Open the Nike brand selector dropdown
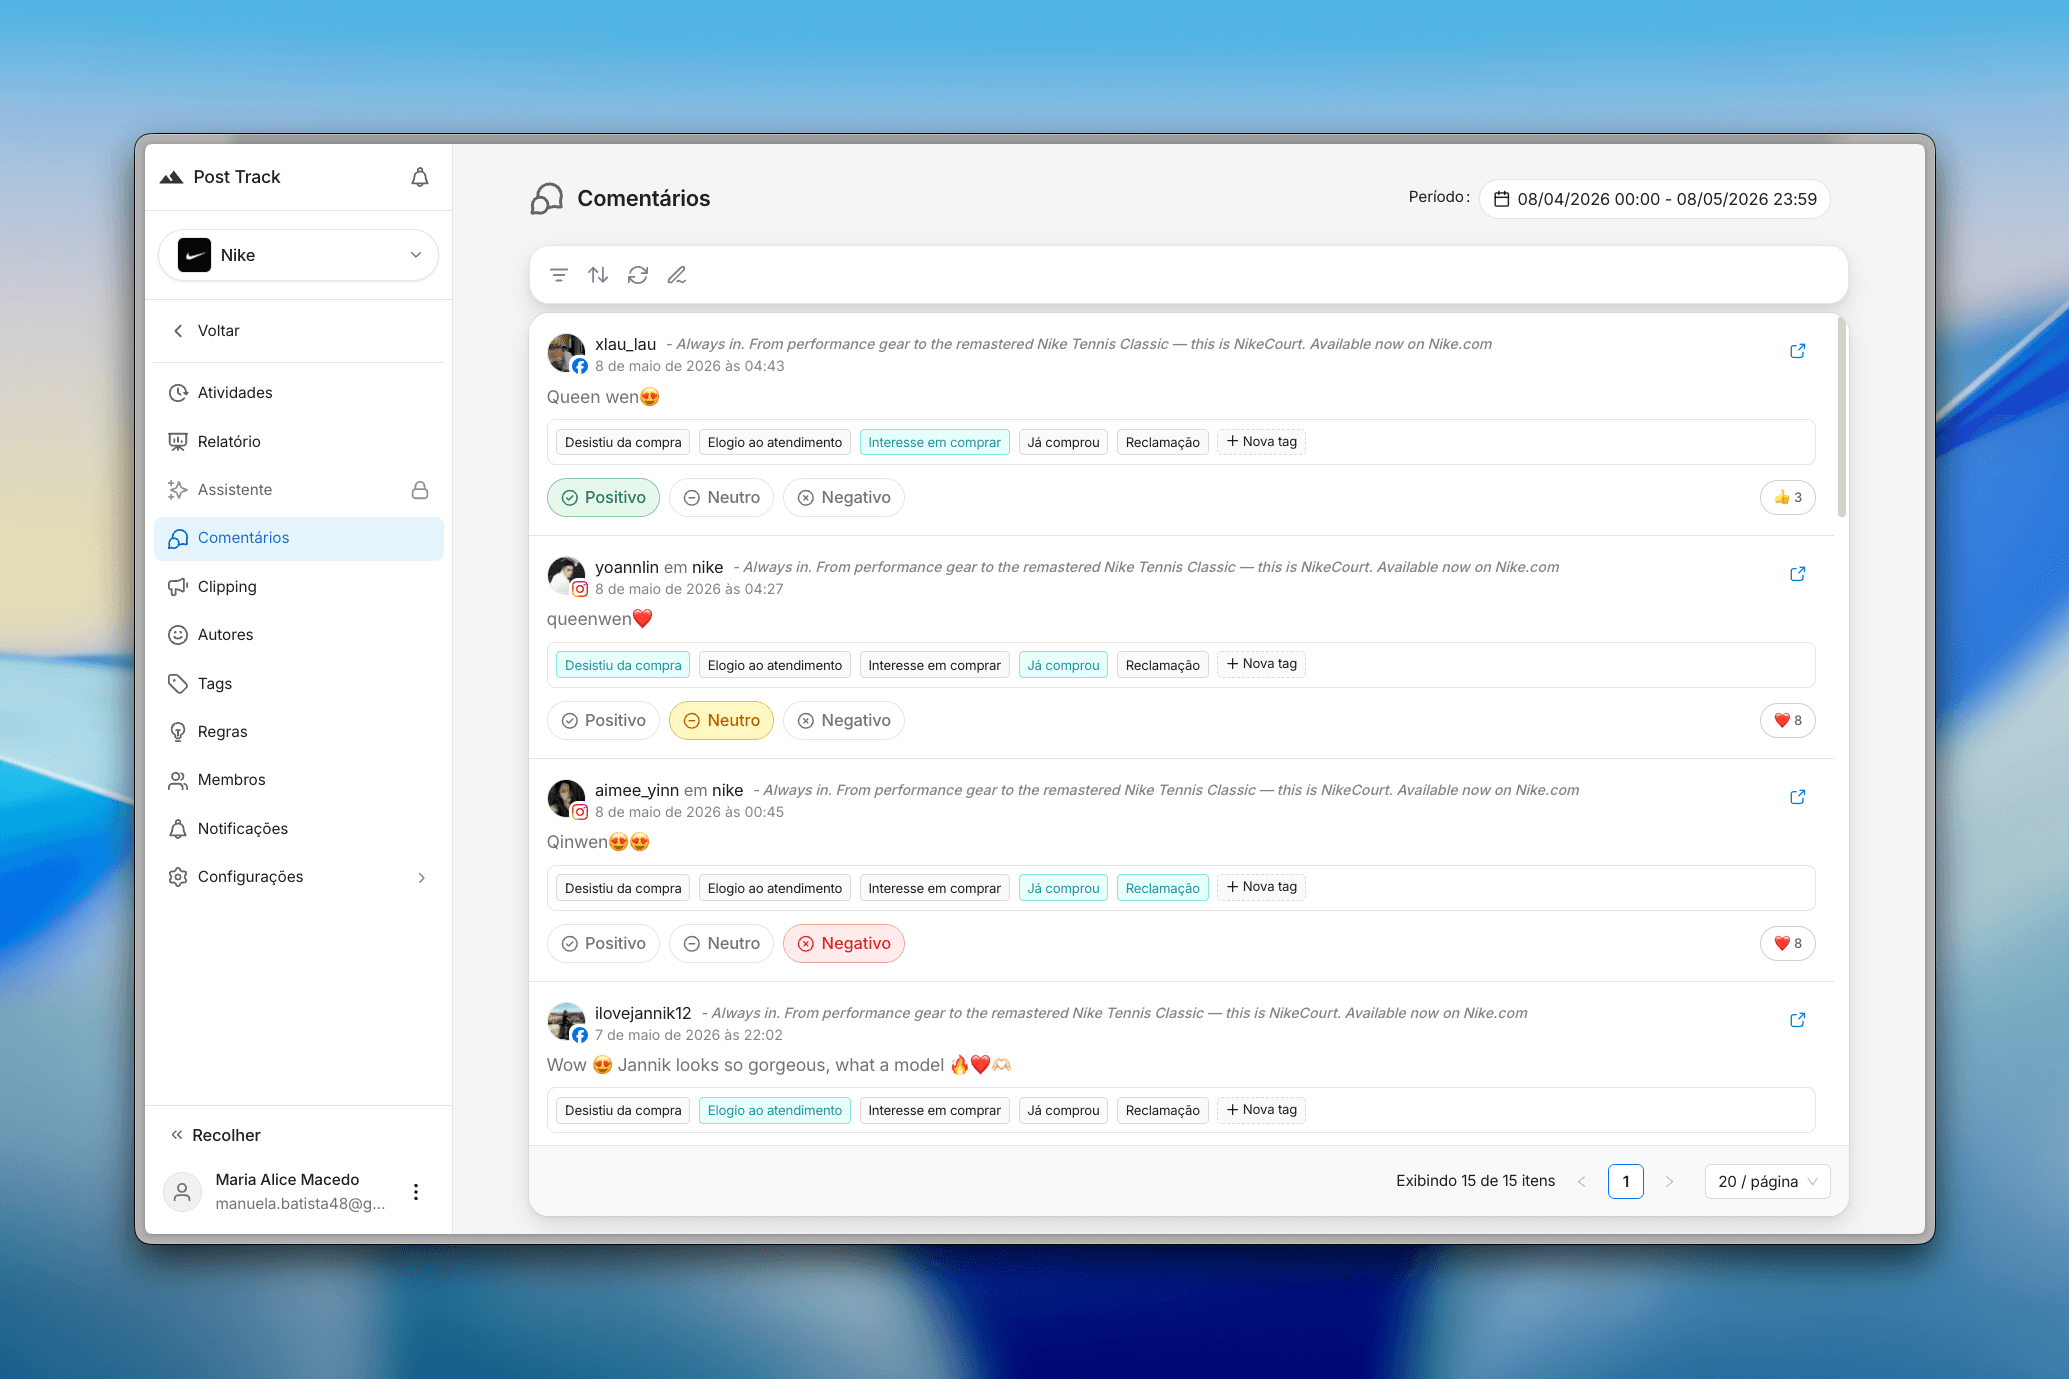 (x=298, y=255)
